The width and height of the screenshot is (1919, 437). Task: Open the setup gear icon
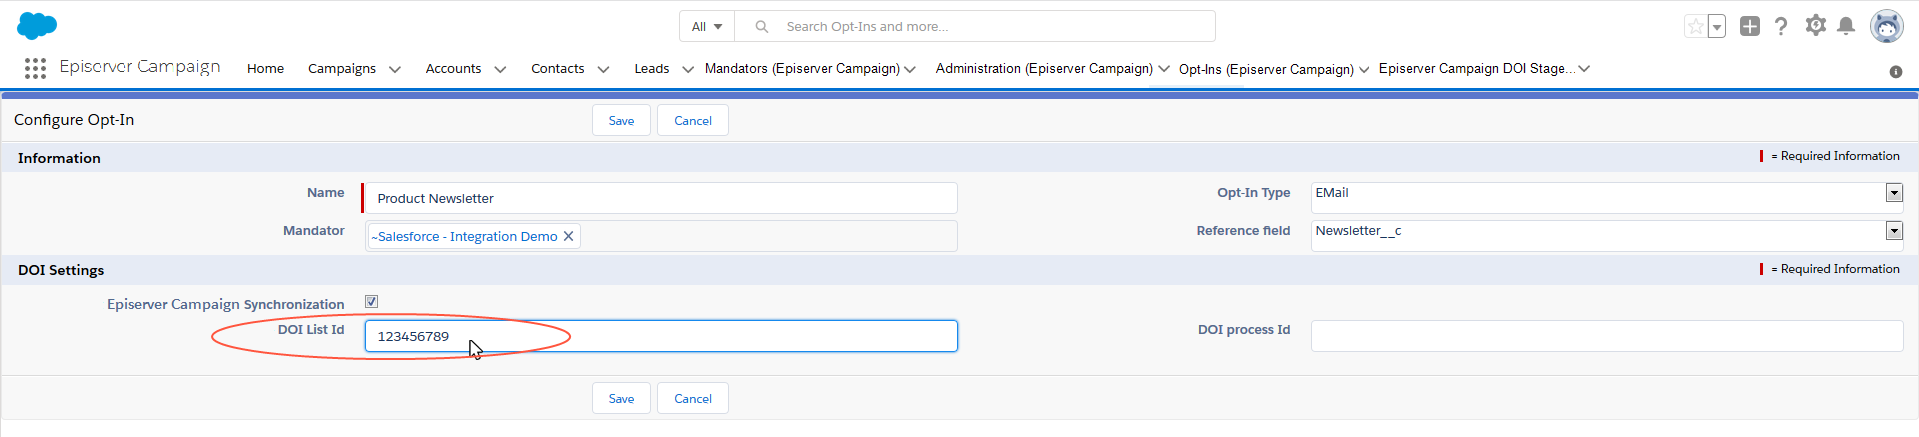coord(1815,26)
